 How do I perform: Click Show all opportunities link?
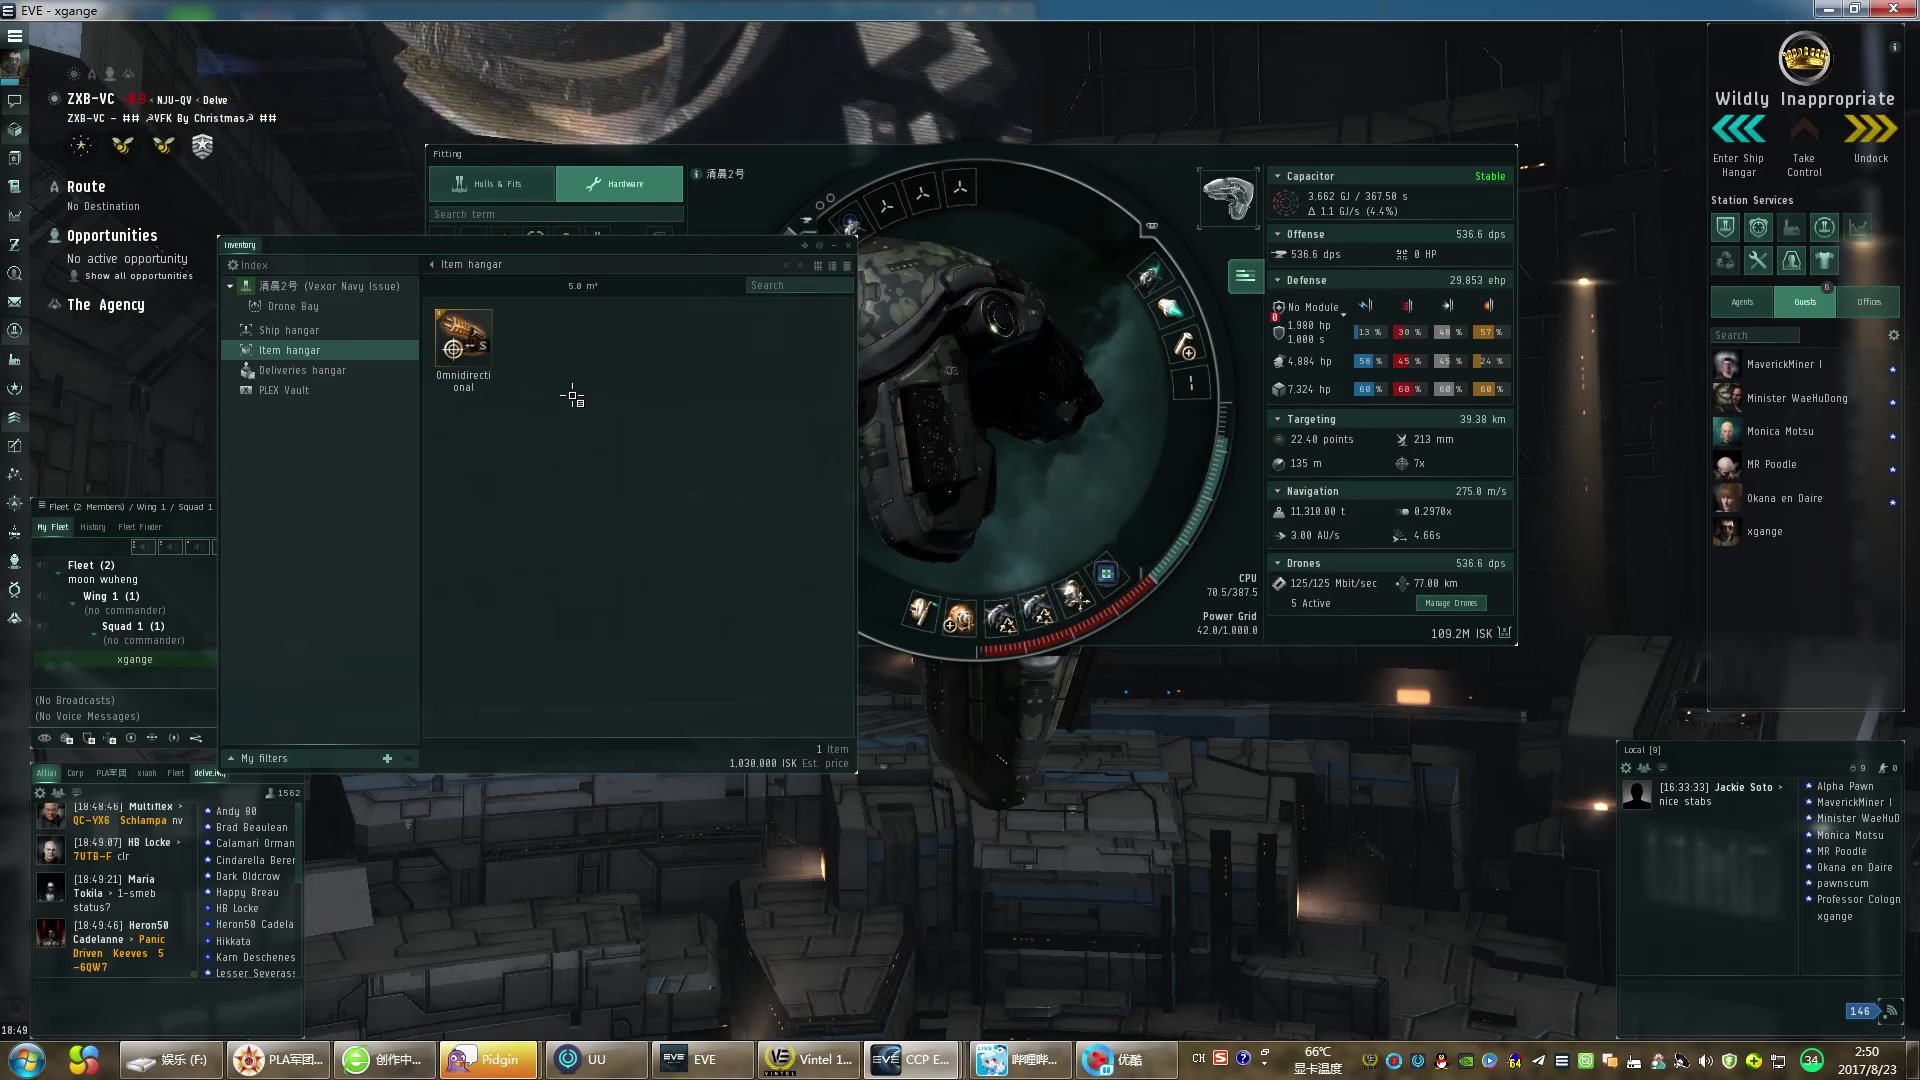pos(138,276)
